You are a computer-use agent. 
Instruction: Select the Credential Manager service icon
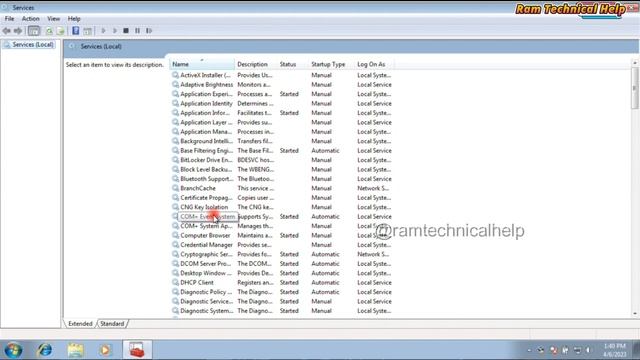tap(175, 244)
